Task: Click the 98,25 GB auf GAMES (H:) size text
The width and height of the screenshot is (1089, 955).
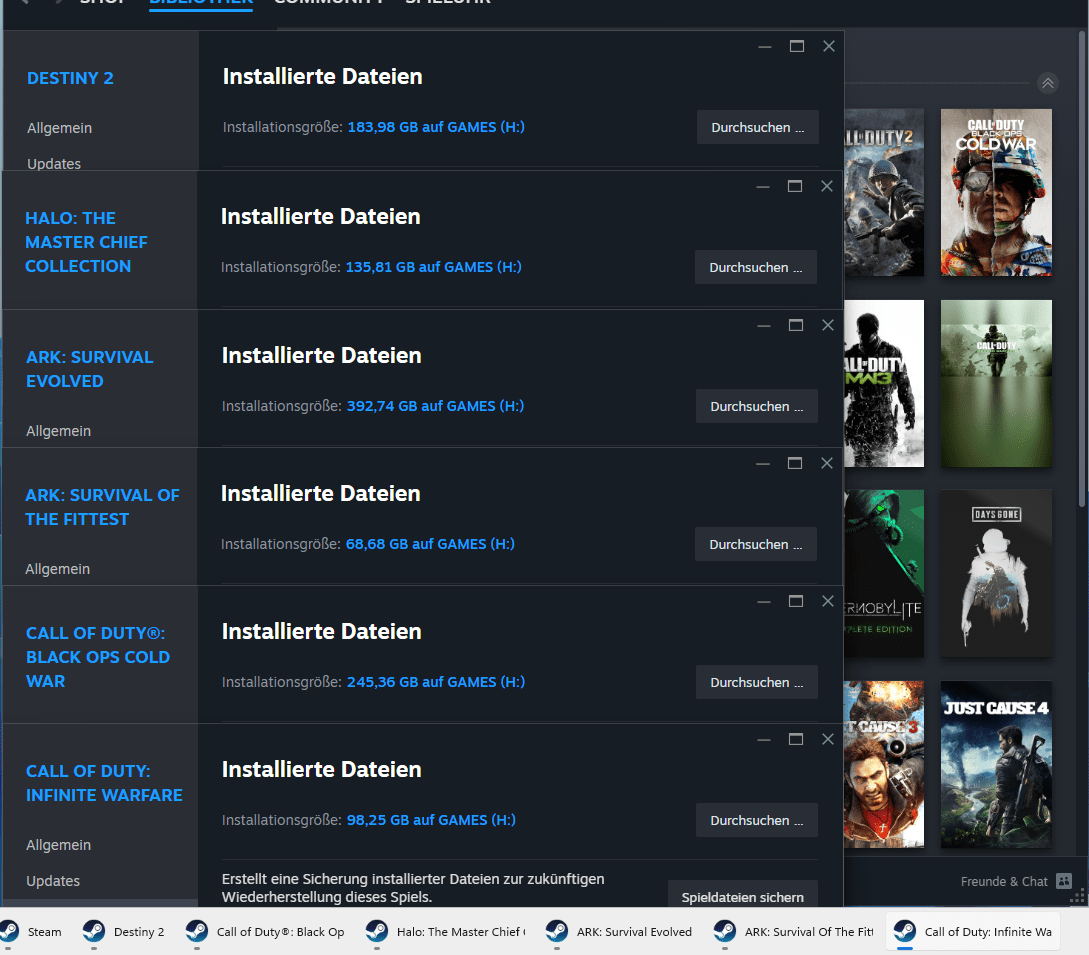Action: [431, 820]
